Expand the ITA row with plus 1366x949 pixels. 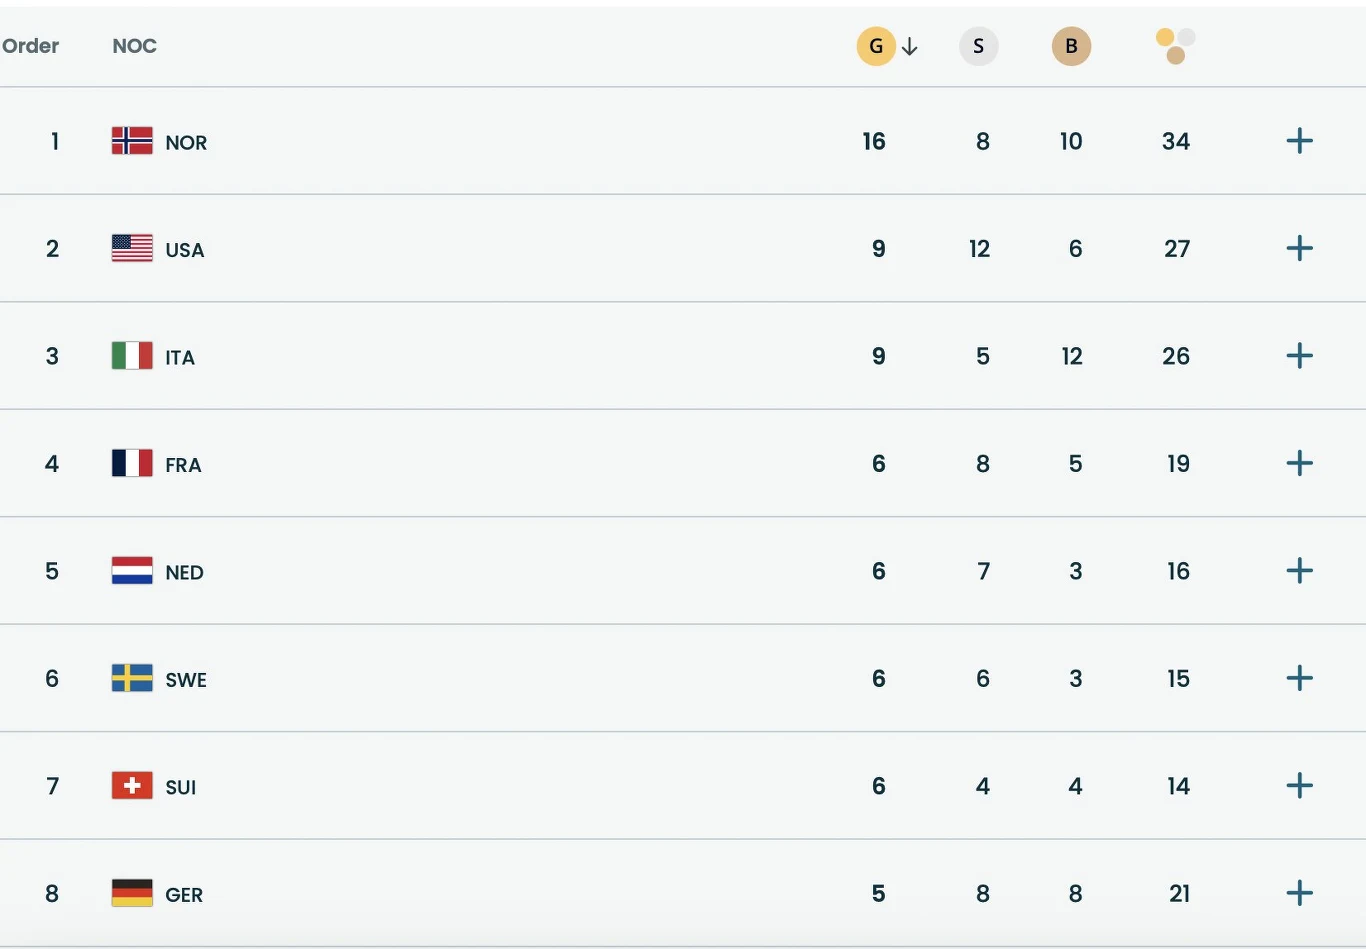pyautogui.click(x=1299, y=356)
